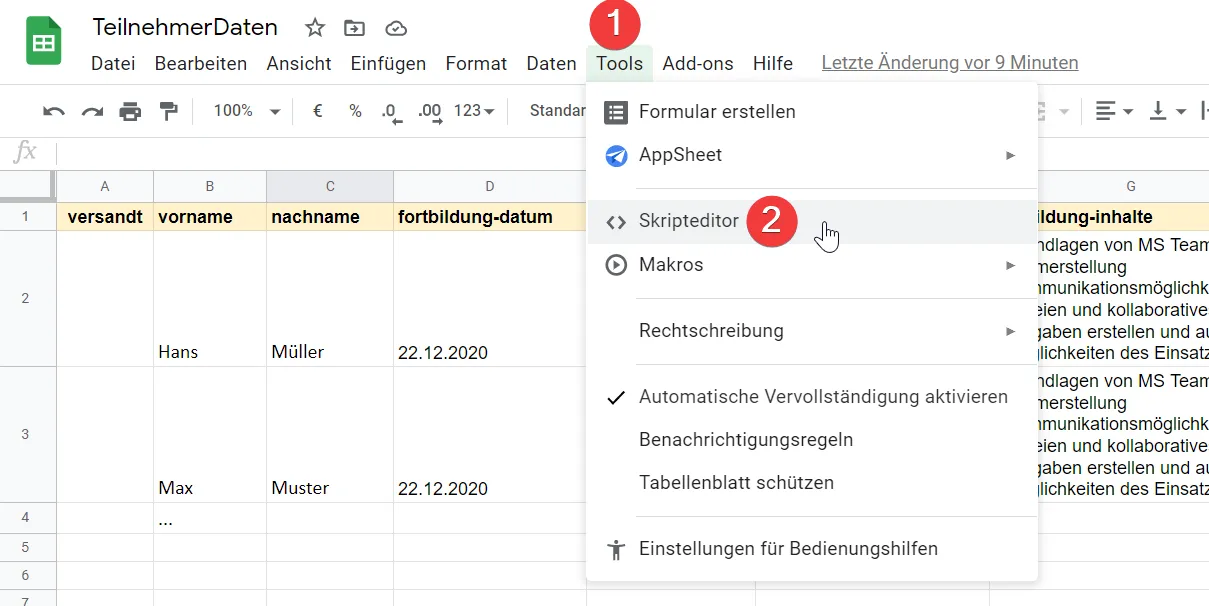Click the undo icon
Image resolution: width=1209 pixels, height=606 pixels.
(53, 111)
